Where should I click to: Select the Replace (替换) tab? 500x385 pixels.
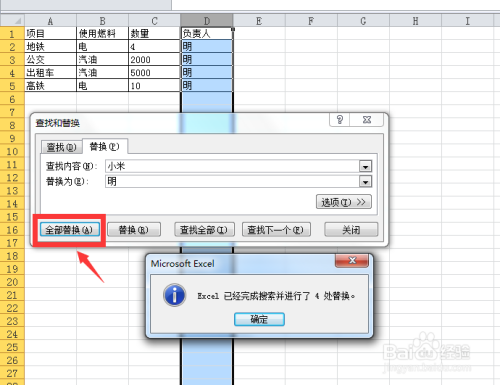105,146
